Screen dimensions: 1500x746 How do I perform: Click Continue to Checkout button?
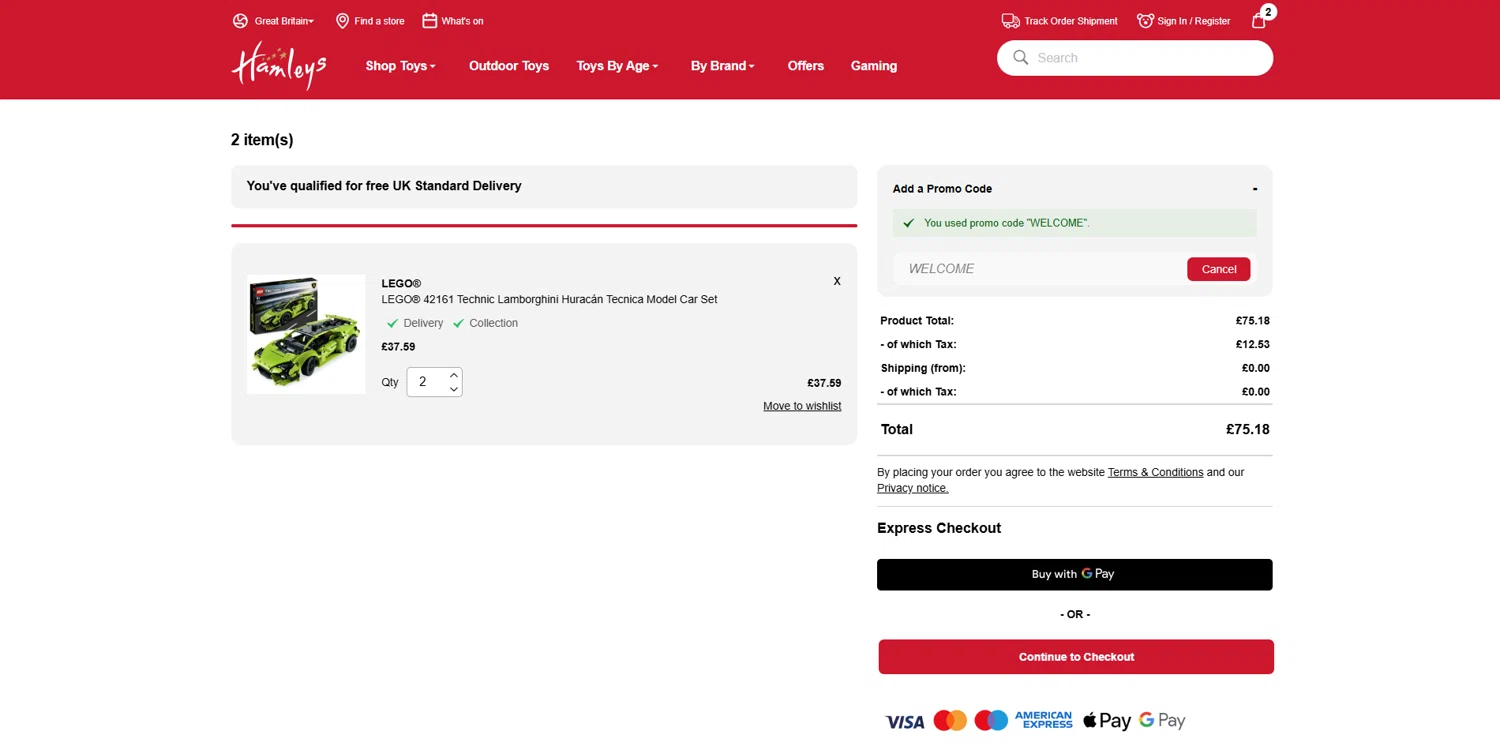(x=1076, y=657)
